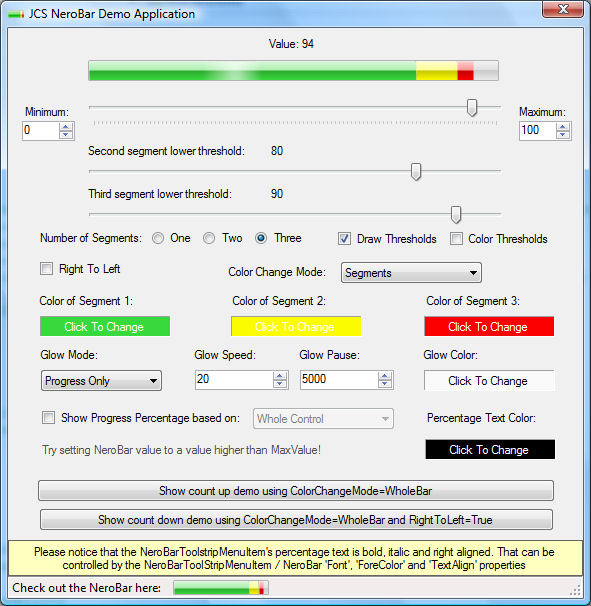Change the green Segment 1 color

point(105,326)
